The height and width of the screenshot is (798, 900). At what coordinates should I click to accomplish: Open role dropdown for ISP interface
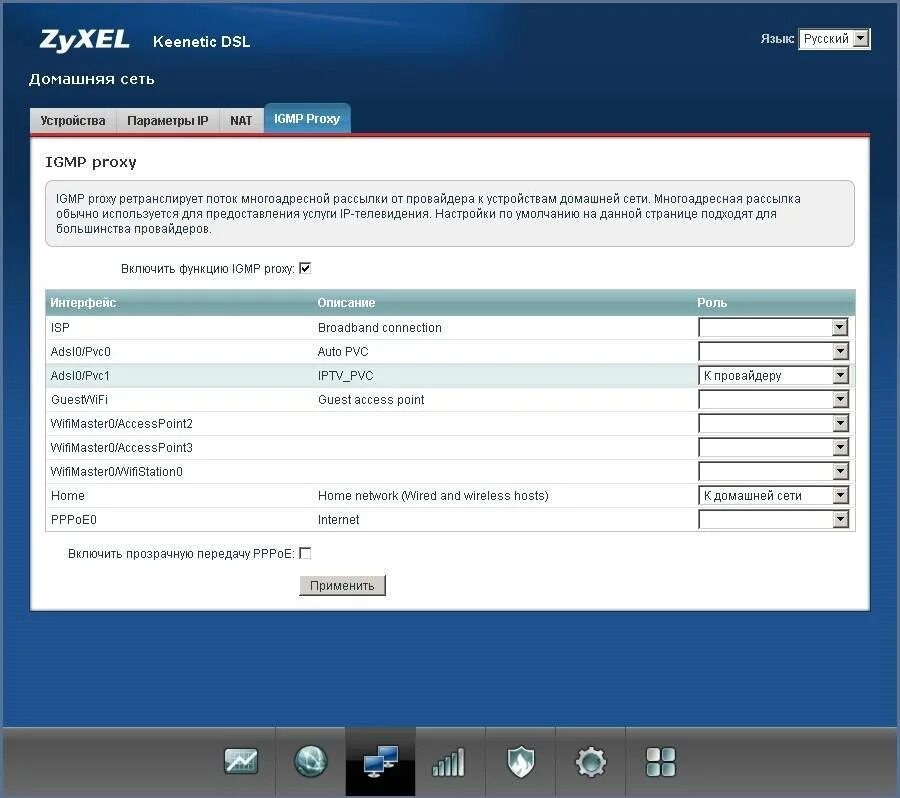(x=773, y=327)
